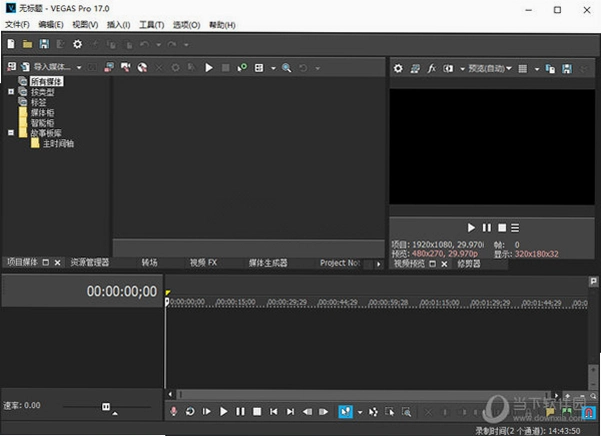Click the views grid icon in Project Media toolbar

pyautogui.click(x=259, y=68)
